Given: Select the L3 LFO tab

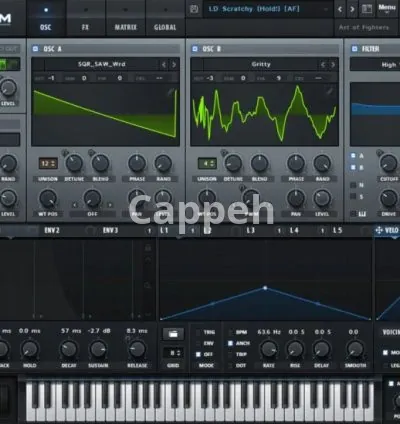Looking at the screenshot, I should pyautogui.click(x=251, y=230).
